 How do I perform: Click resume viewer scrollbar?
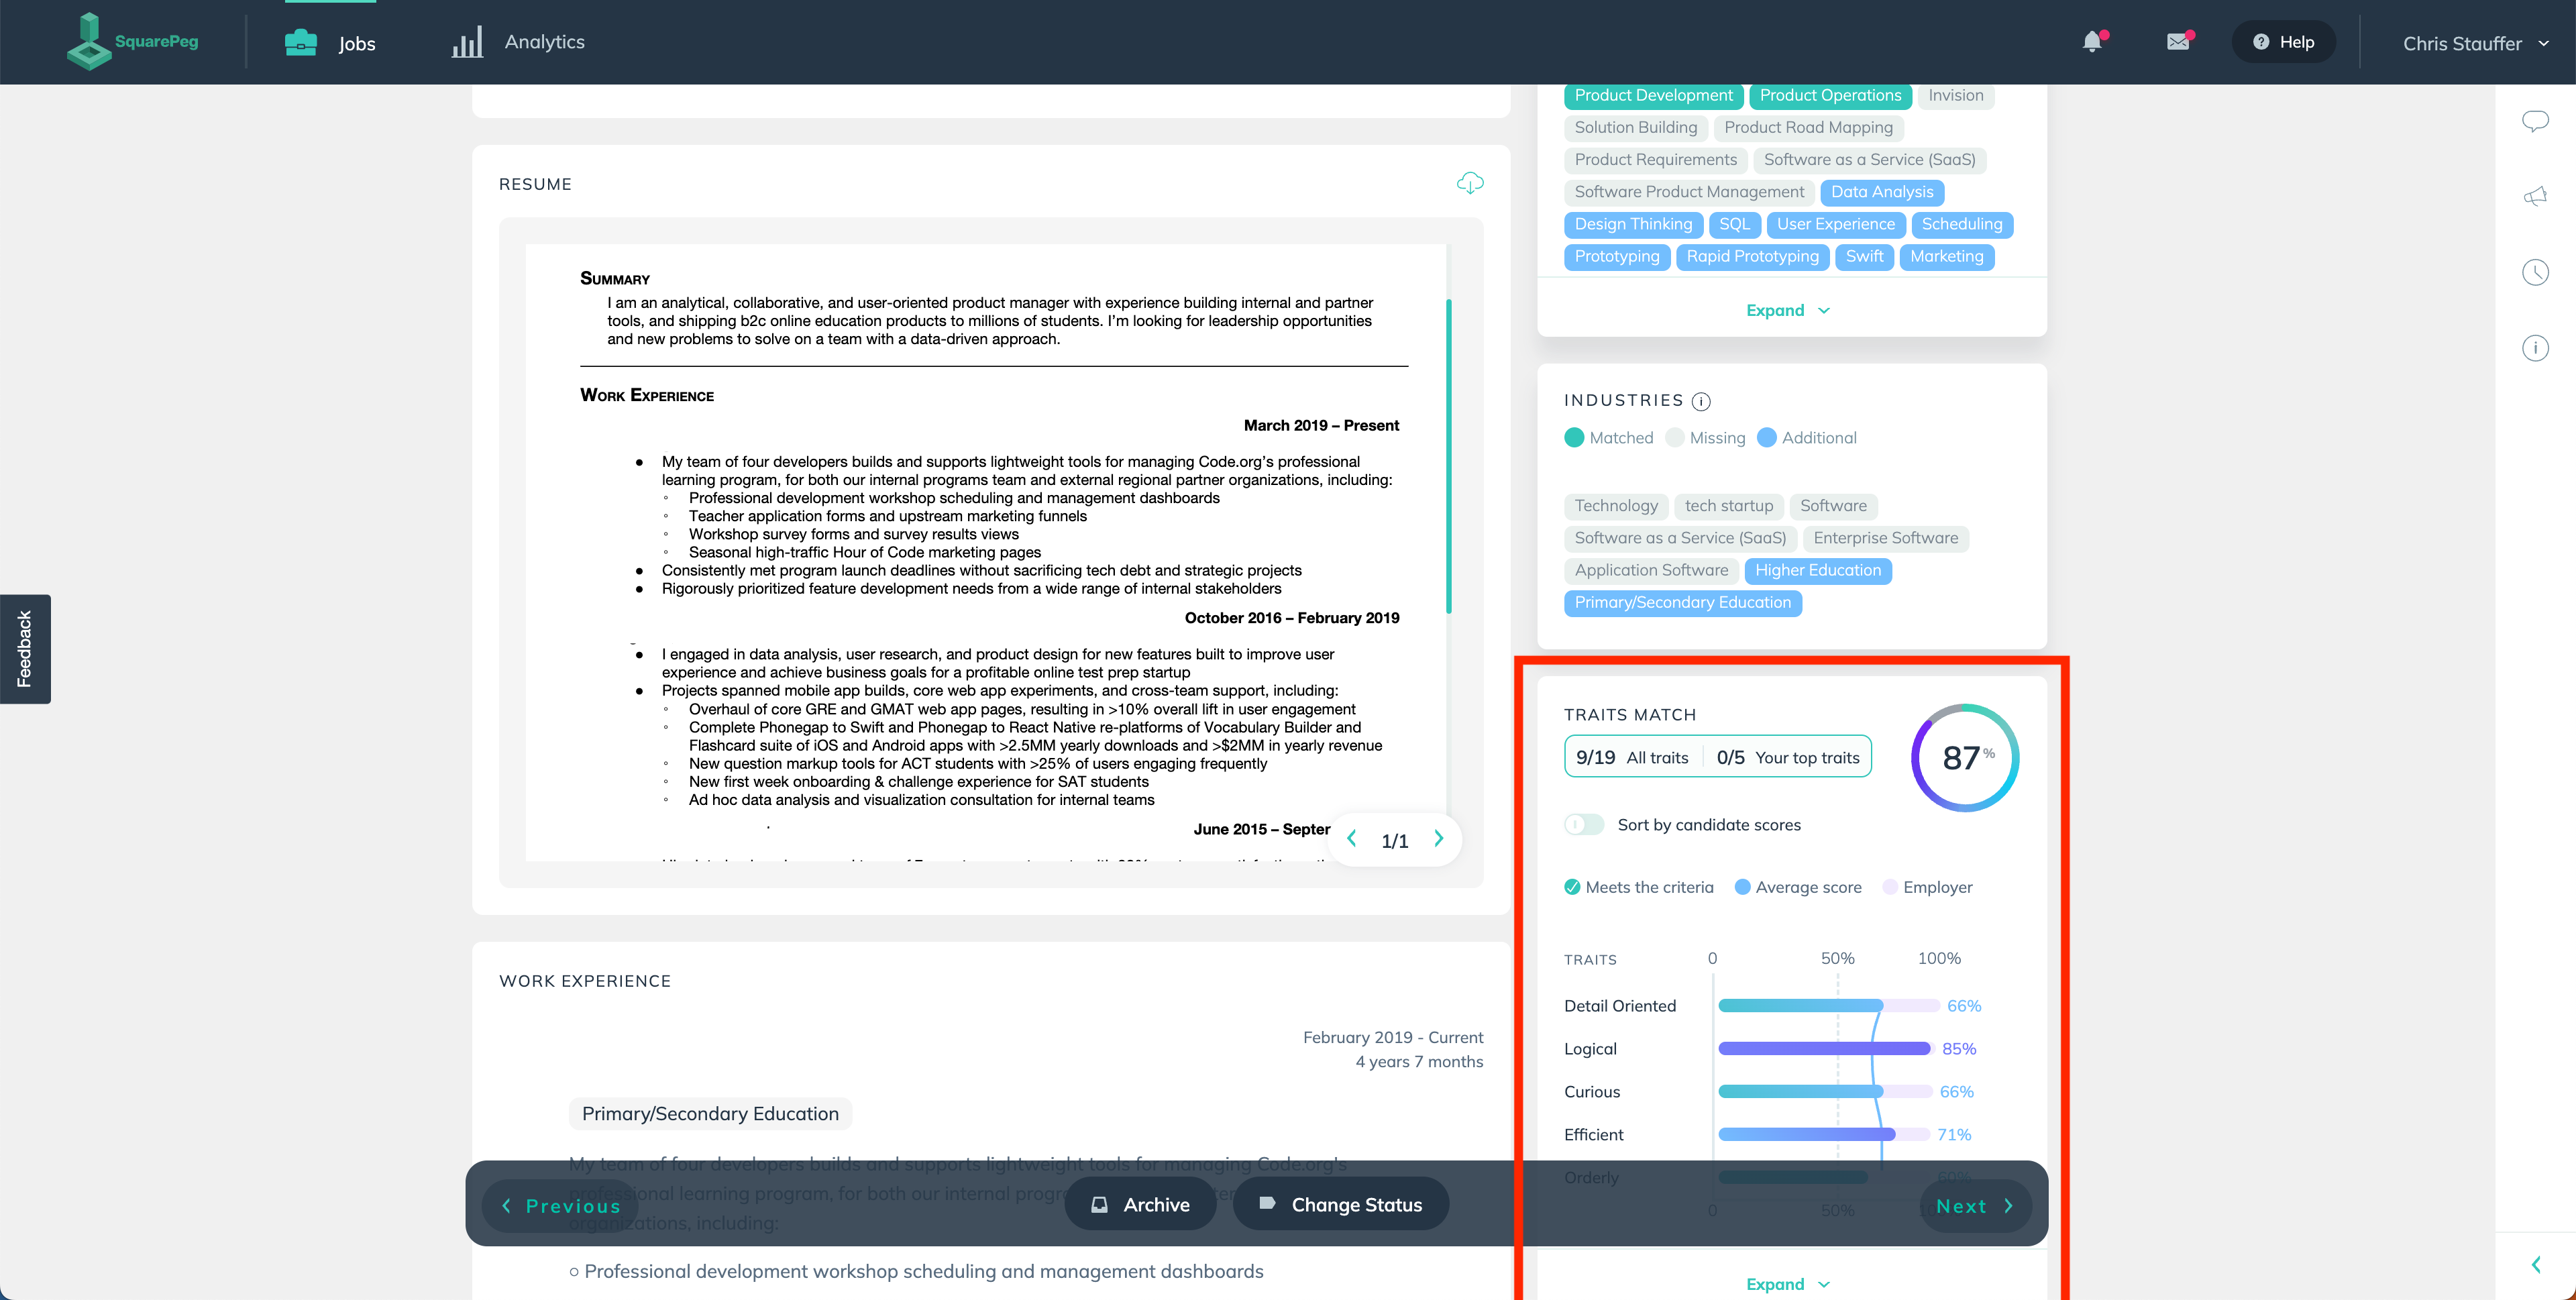coord(1449,455)
